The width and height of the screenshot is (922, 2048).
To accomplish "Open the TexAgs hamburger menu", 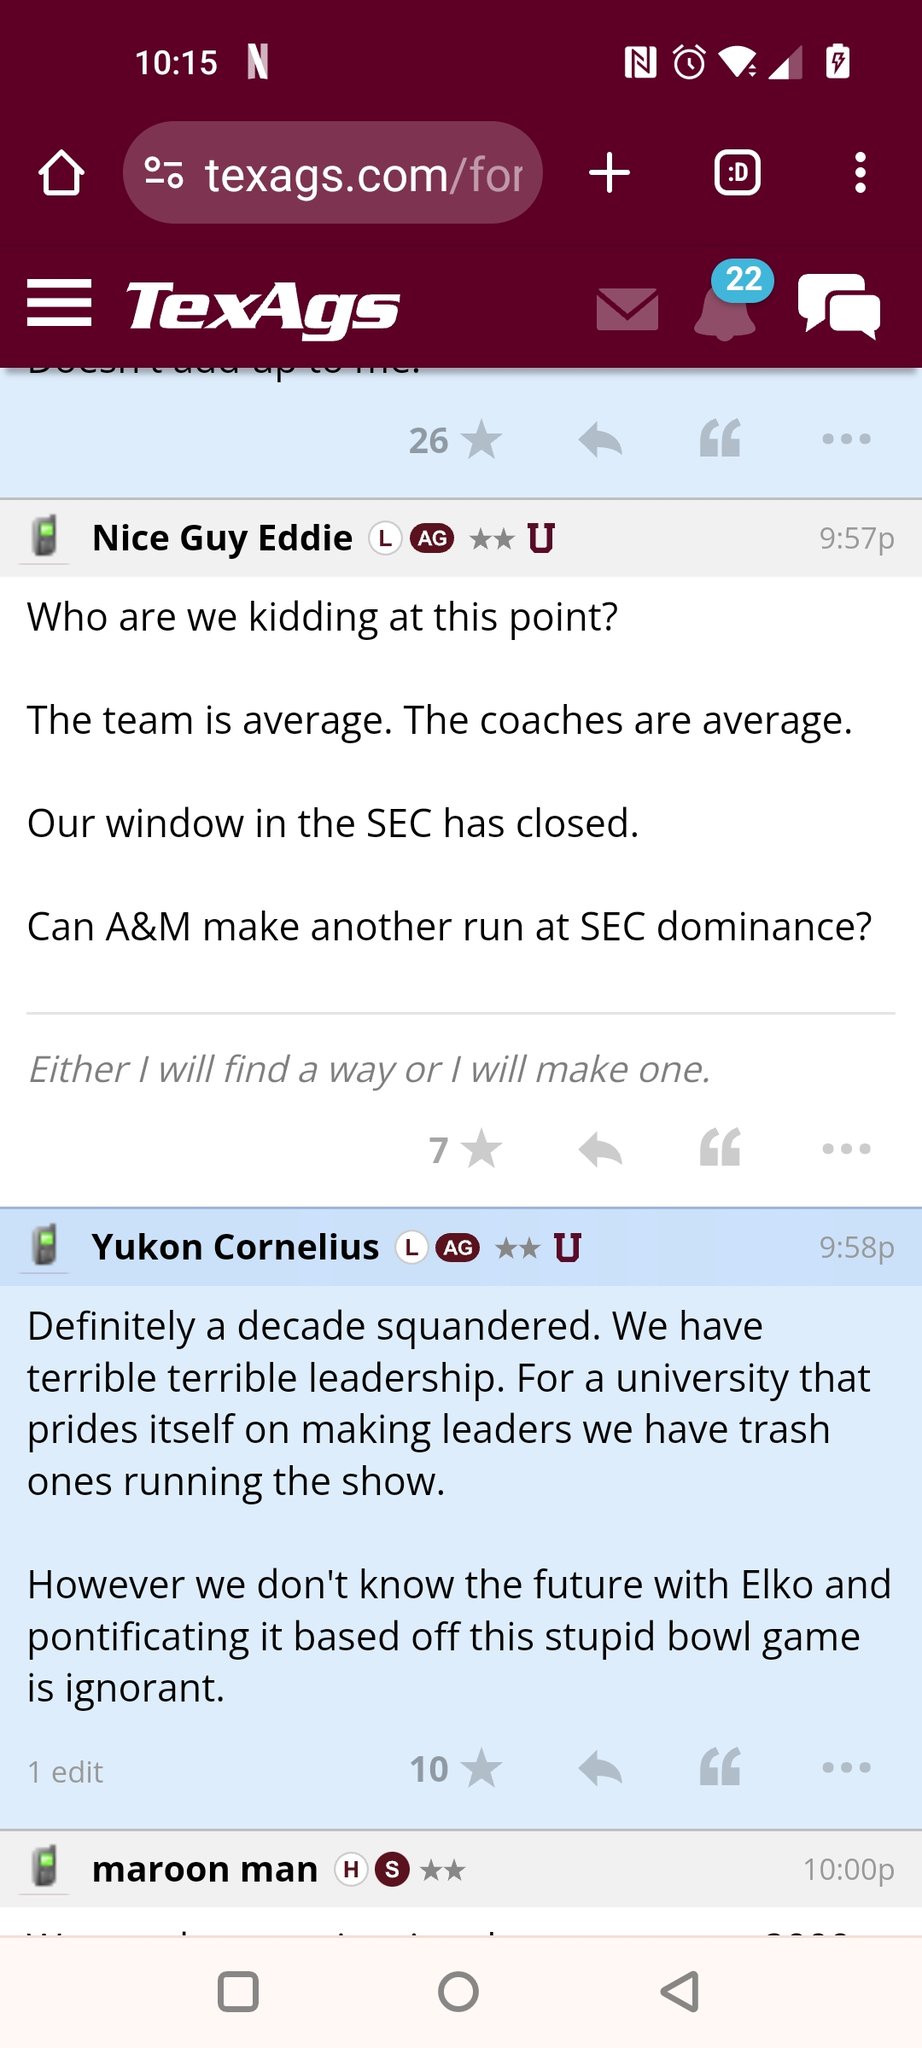I will pyautogui.click(x=59, y=303).
